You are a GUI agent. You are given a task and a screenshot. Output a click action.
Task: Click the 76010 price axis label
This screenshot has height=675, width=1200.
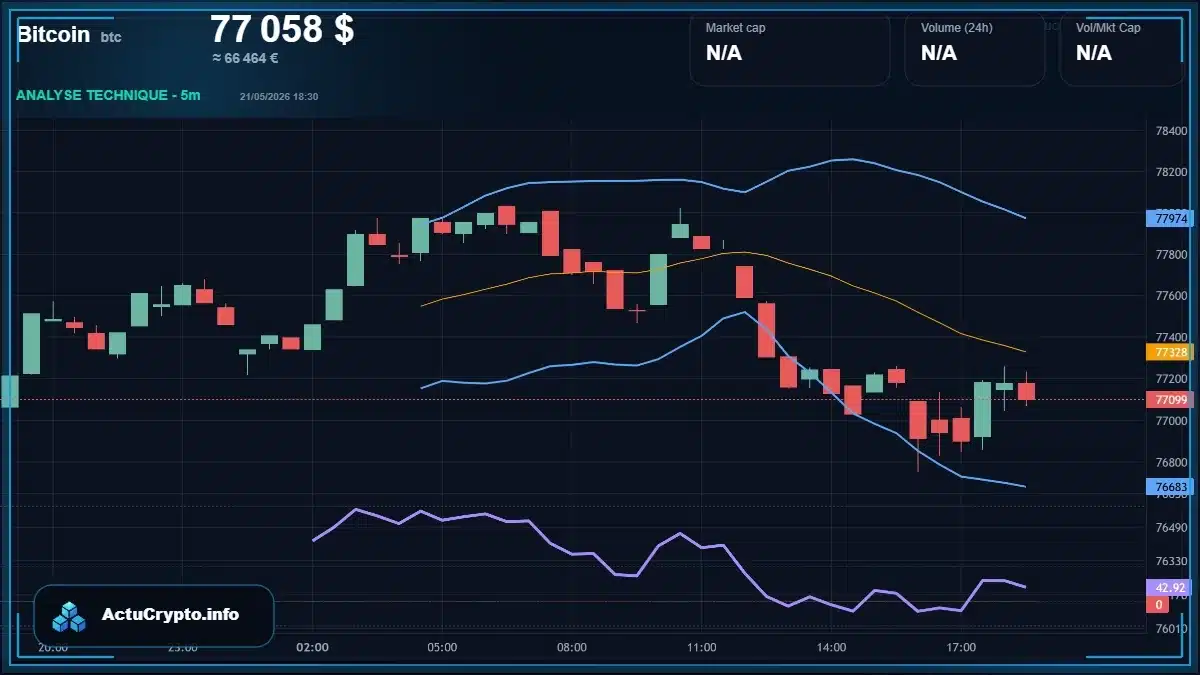coord(1171,628)
